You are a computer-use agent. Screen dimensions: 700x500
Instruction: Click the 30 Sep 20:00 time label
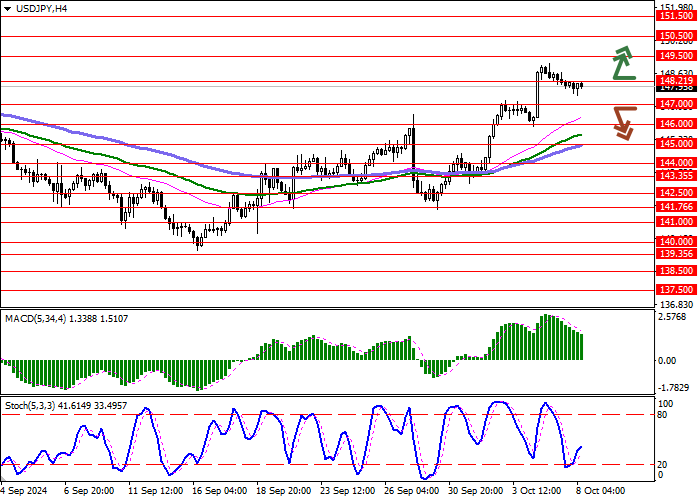point(476,491)
